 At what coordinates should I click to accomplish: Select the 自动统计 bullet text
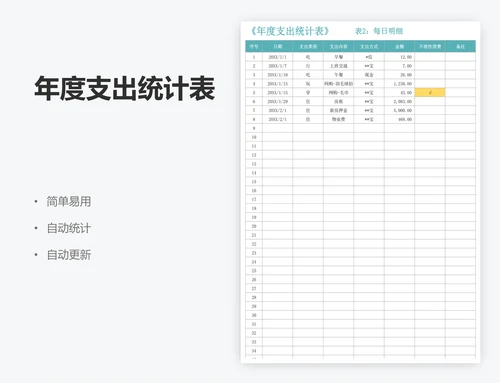pyautogui.click(x=69, y=228)
